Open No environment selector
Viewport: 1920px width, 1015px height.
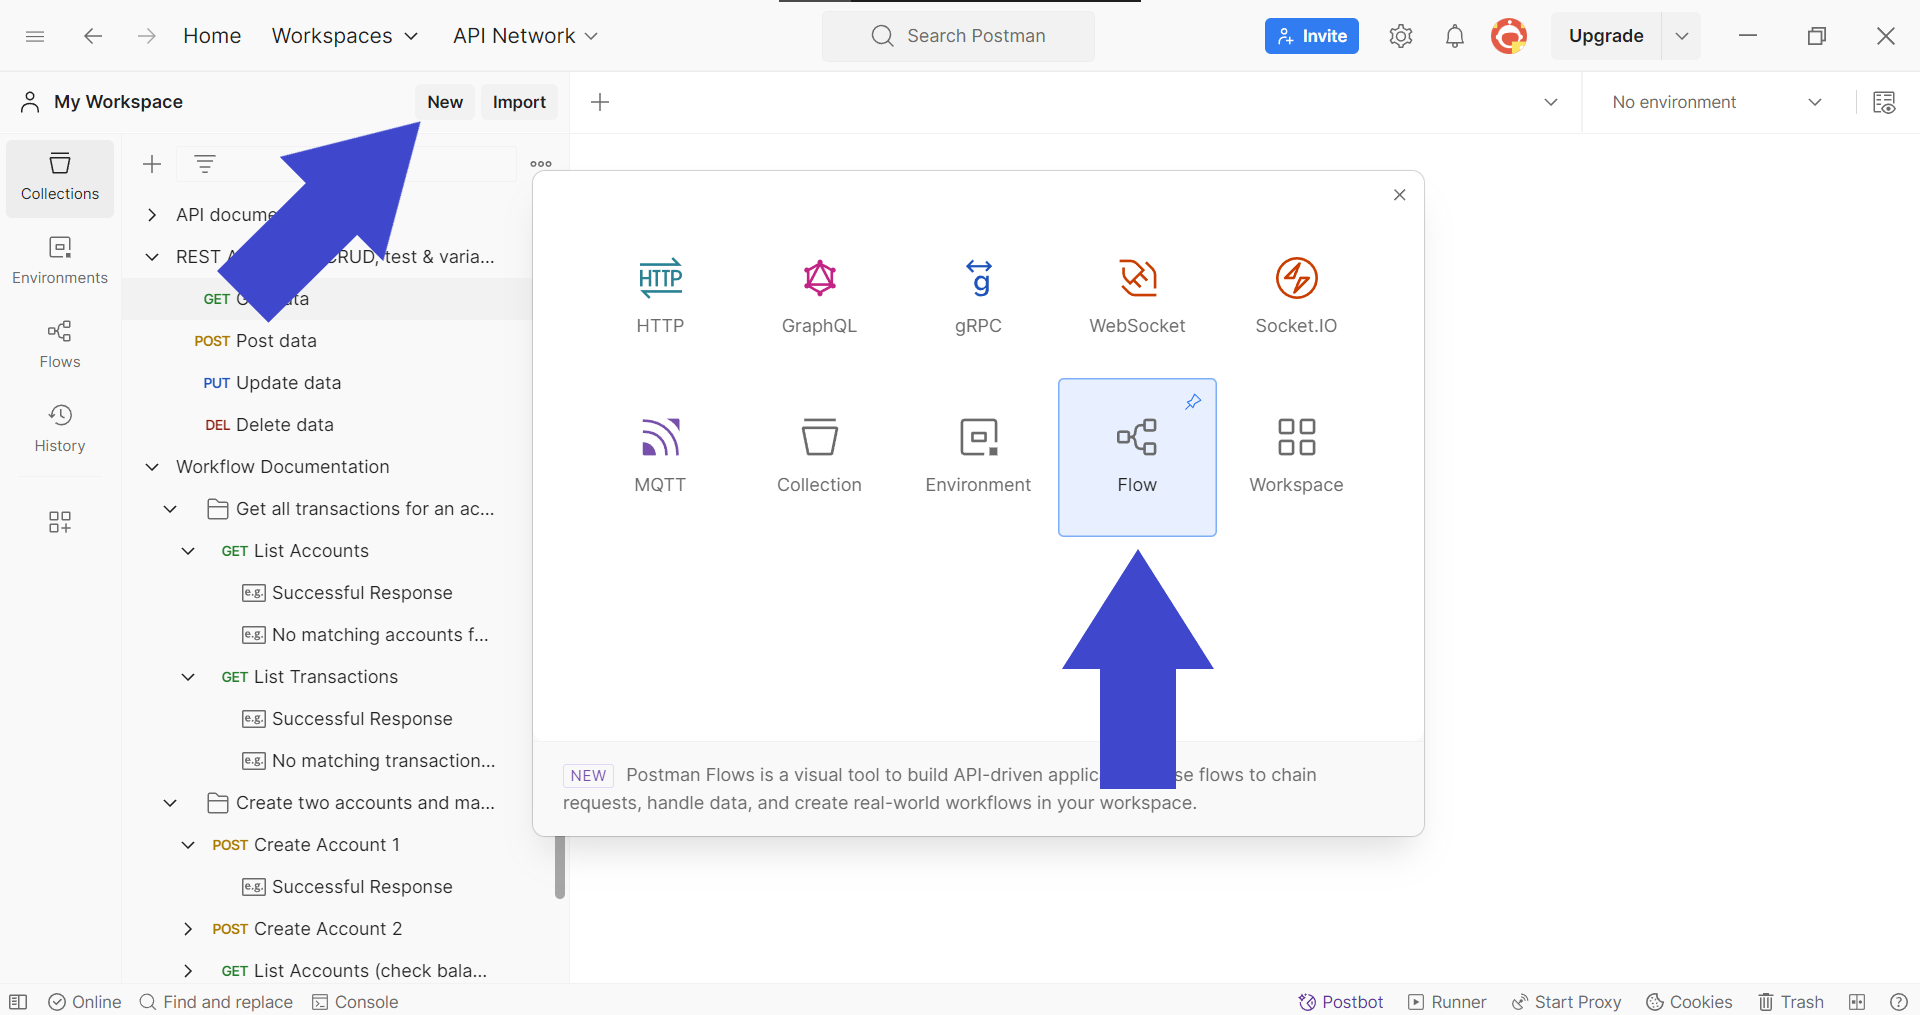tap(1717, 102)
